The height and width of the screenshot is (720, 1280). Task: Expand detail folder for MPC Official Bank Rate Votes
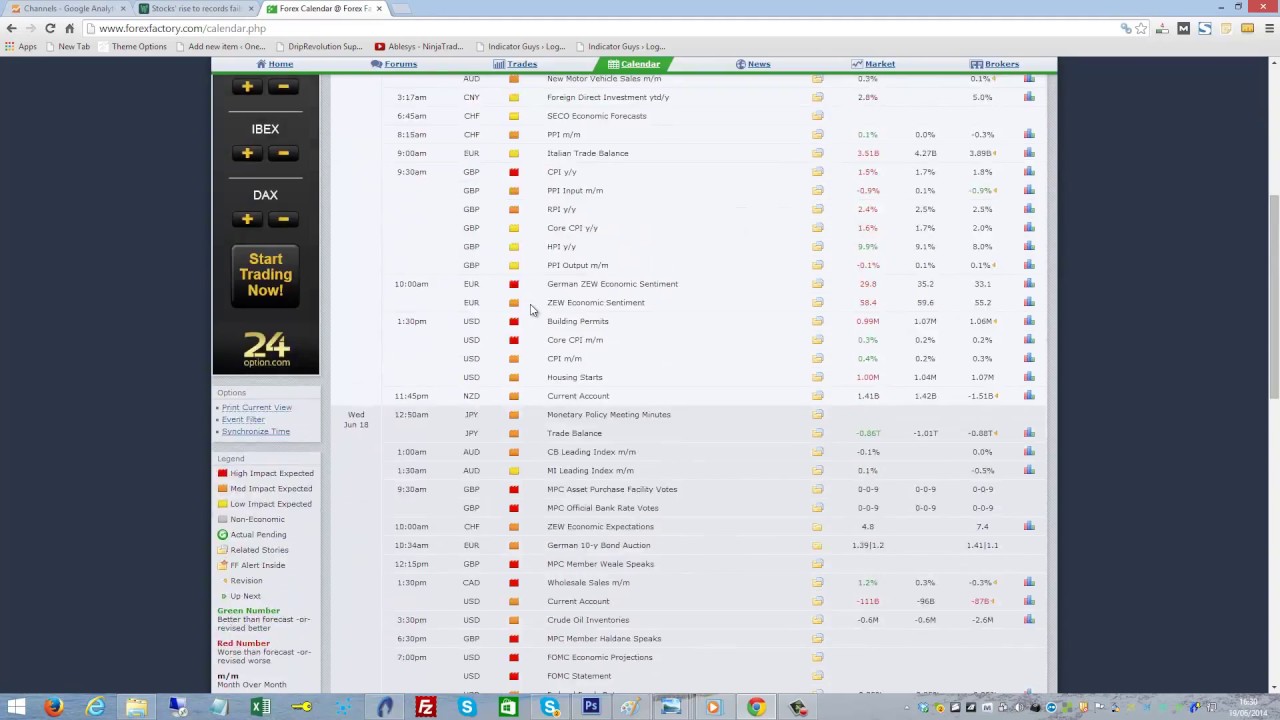coord(817,508)
